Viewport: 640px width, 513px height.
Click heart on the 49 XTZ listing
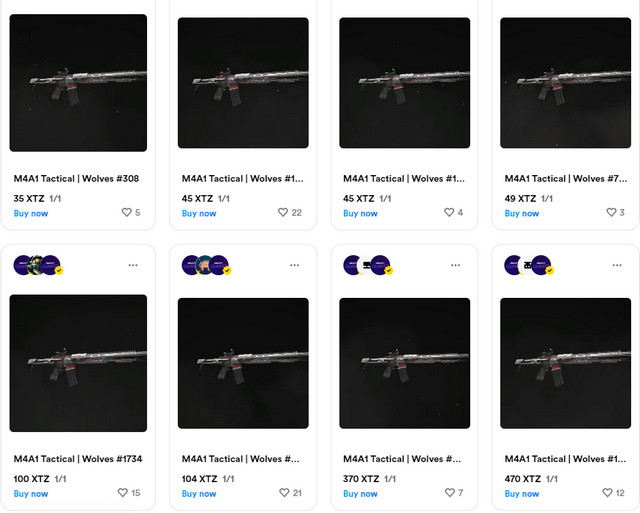[610, 213]
